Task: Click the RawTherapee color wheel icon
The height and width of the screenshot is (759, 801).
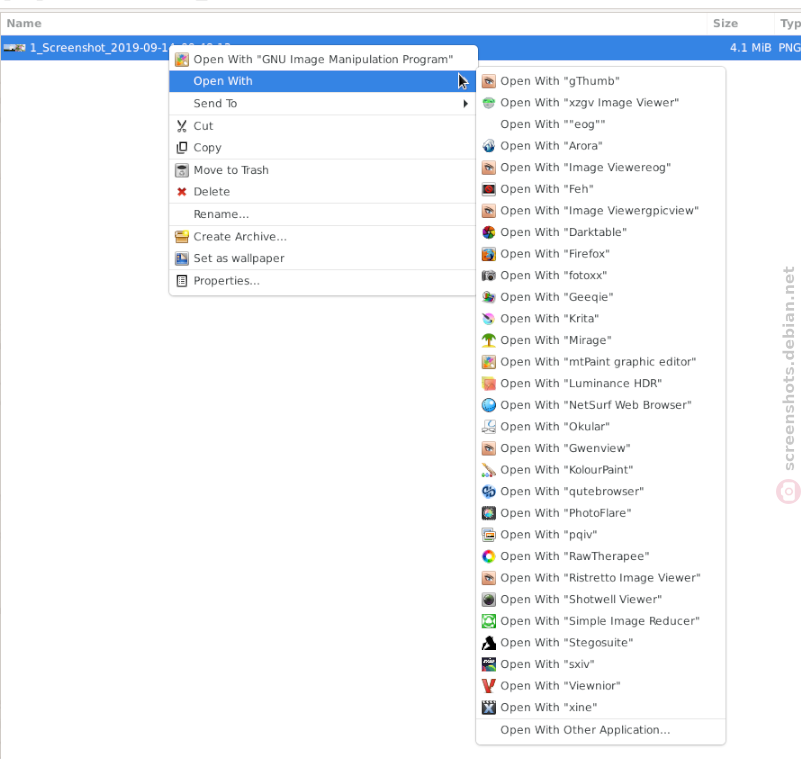Action: pos(488,556)
